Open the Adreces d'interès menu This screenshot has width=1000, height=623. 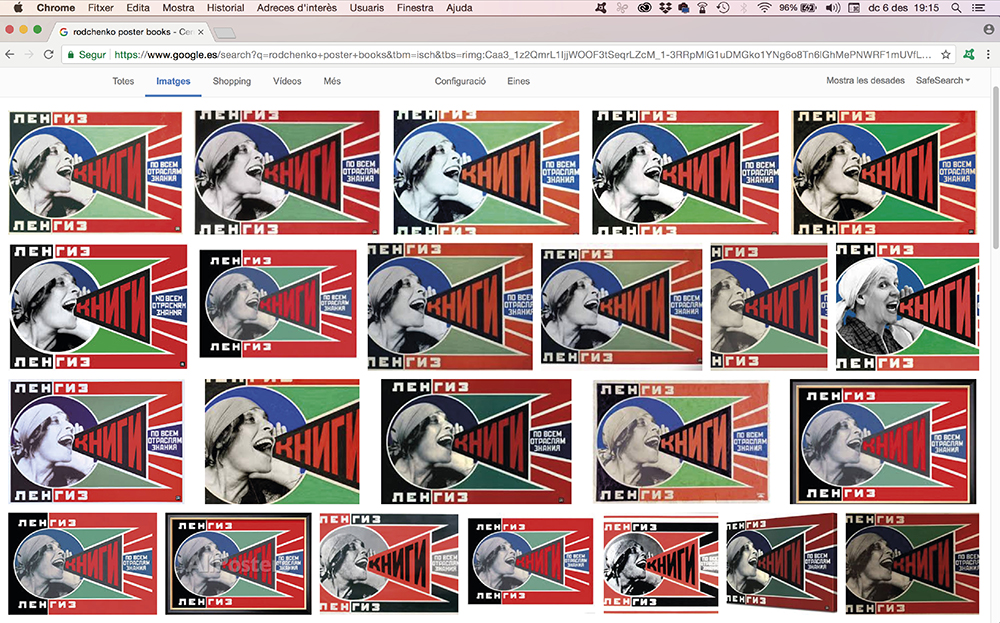[x=297, y=8]
